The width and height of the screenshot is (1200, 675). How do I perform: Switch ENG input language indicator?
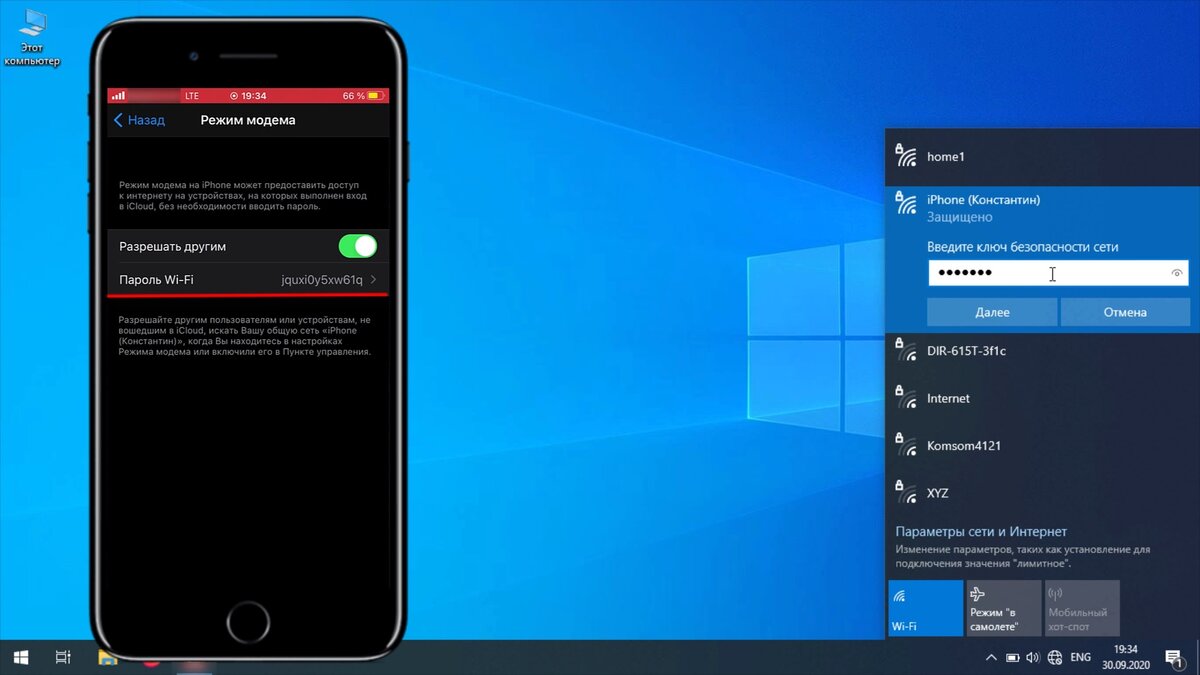pos(1081,658)
